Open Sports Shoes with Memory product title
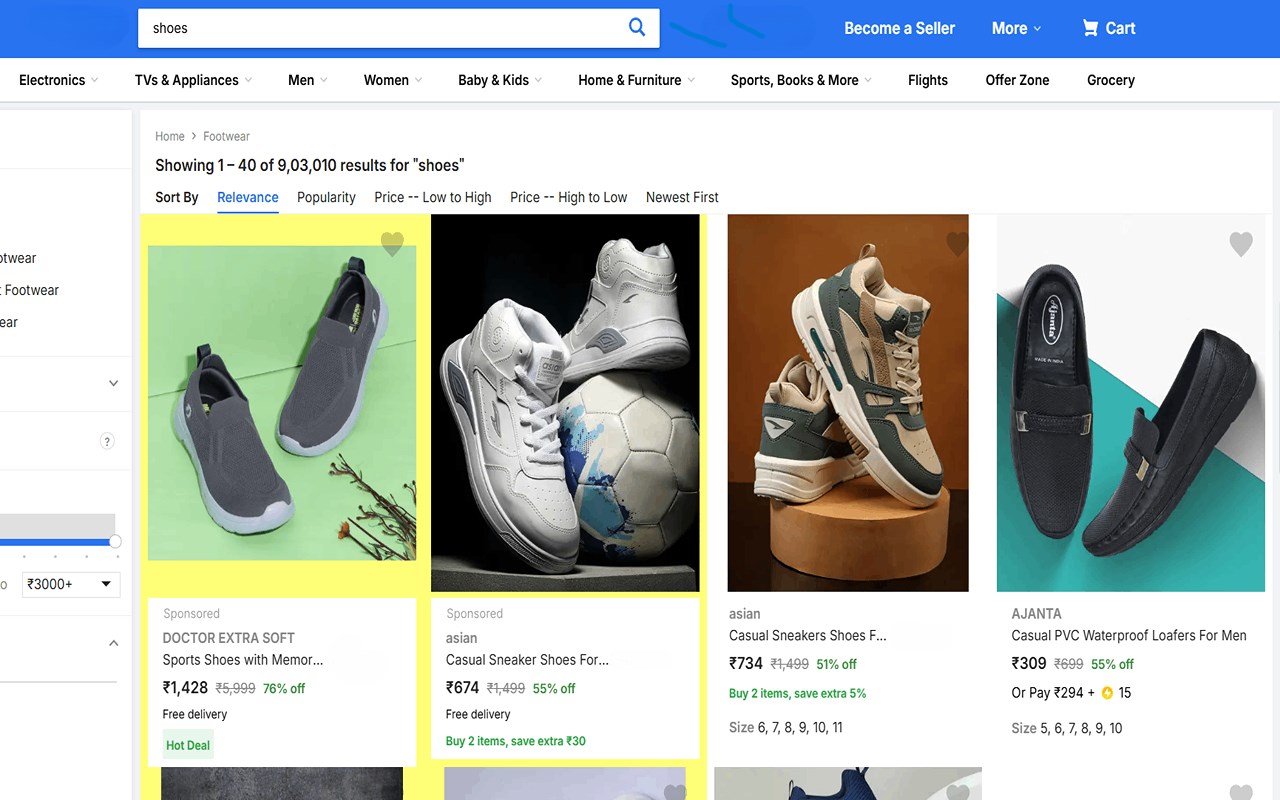This screenshot has height=800, width=1280. (x=243, y=660)
